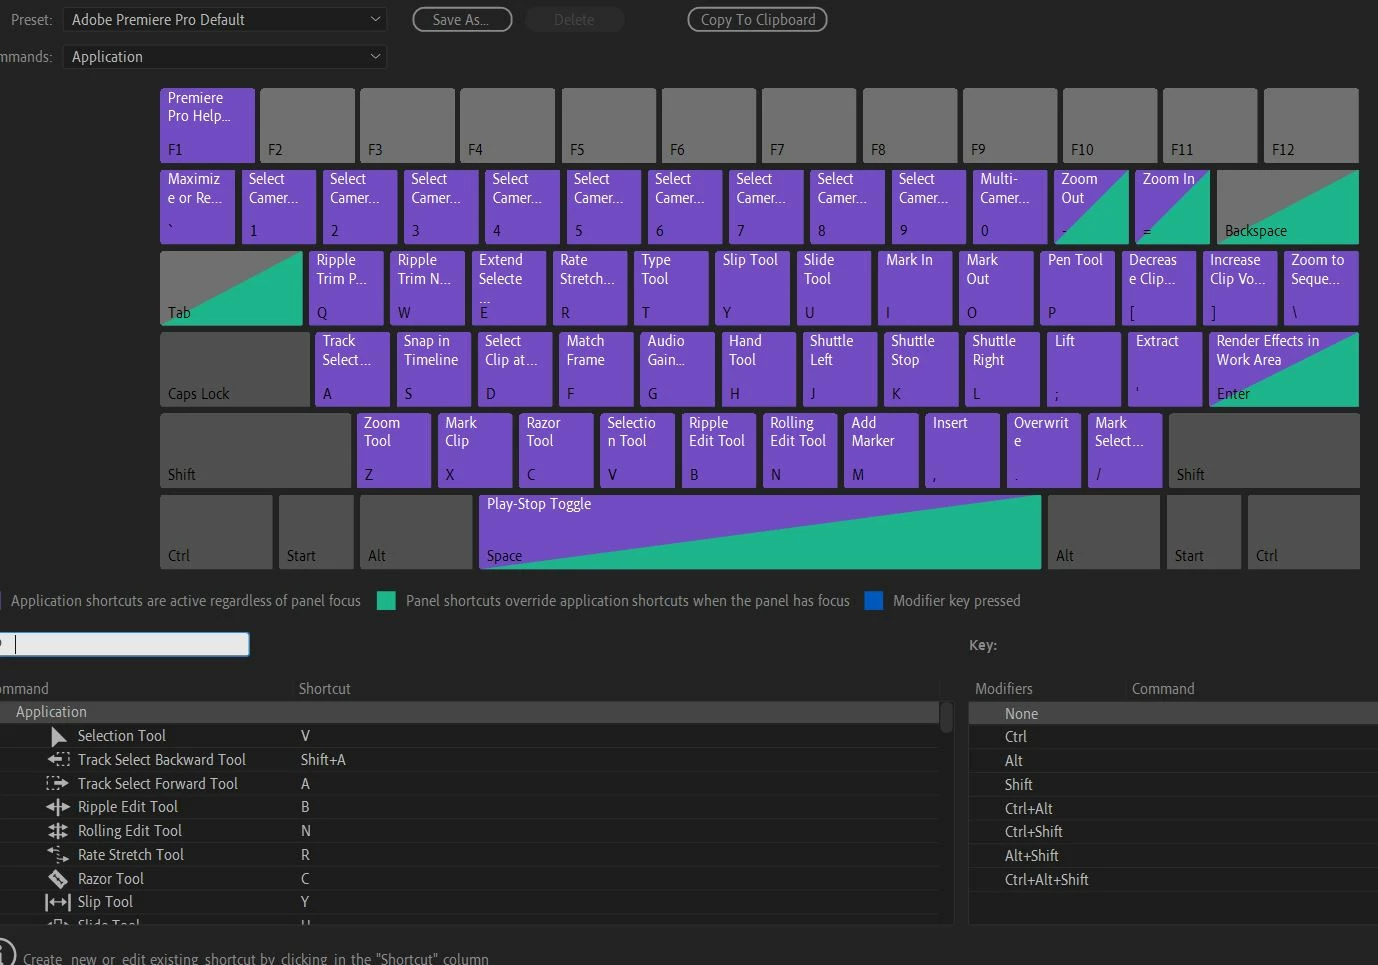The width and height of the screenshot is (1378, 965).
Task: Click the info icon in the status line
Action: (x=4, y=953)
